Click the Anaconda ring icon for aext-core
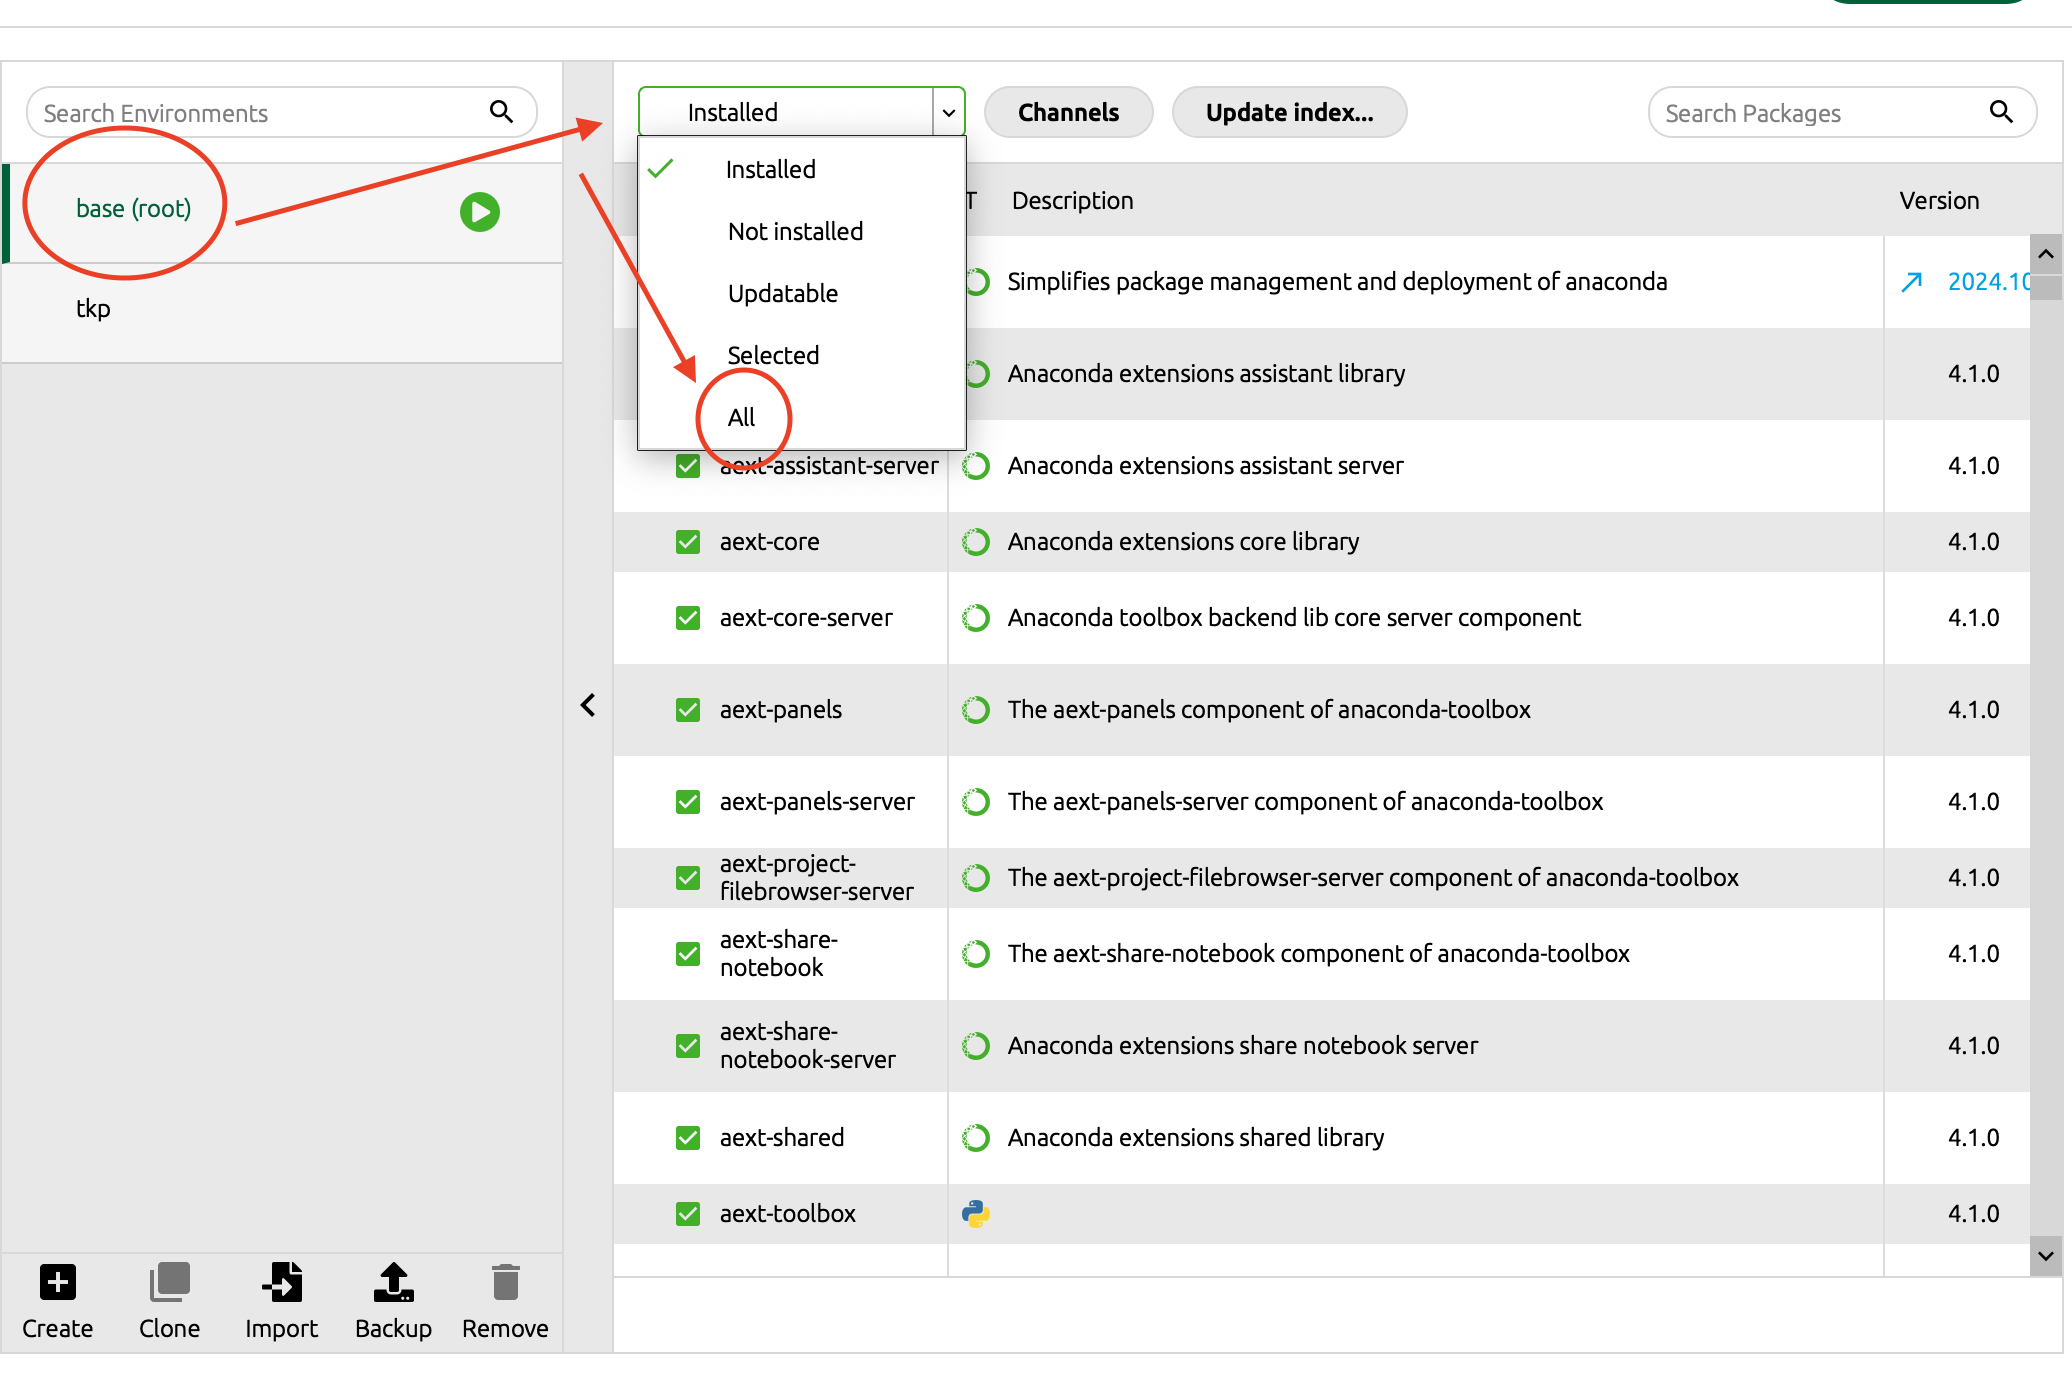This screenshot has height=1374, width=2072. pyautogui.click(x=976, y=542)
